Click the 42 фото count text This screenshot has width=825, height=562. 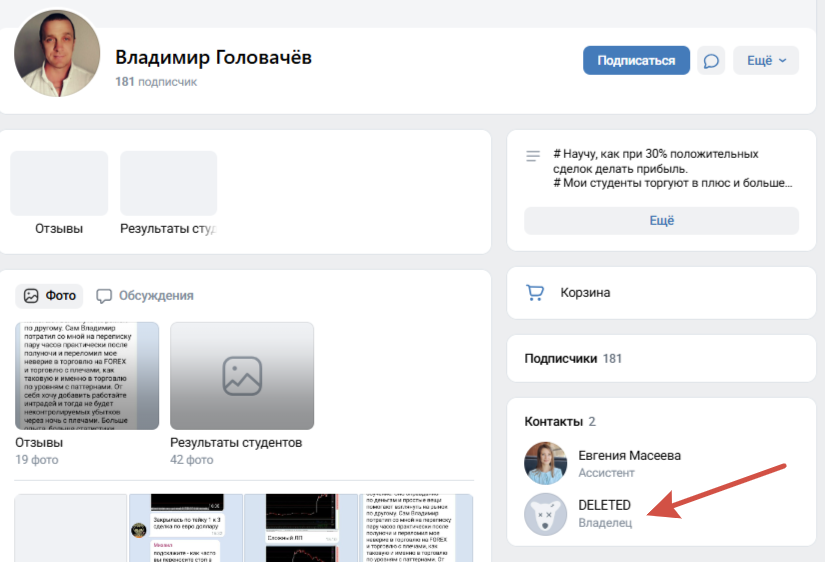click(192, 460)
